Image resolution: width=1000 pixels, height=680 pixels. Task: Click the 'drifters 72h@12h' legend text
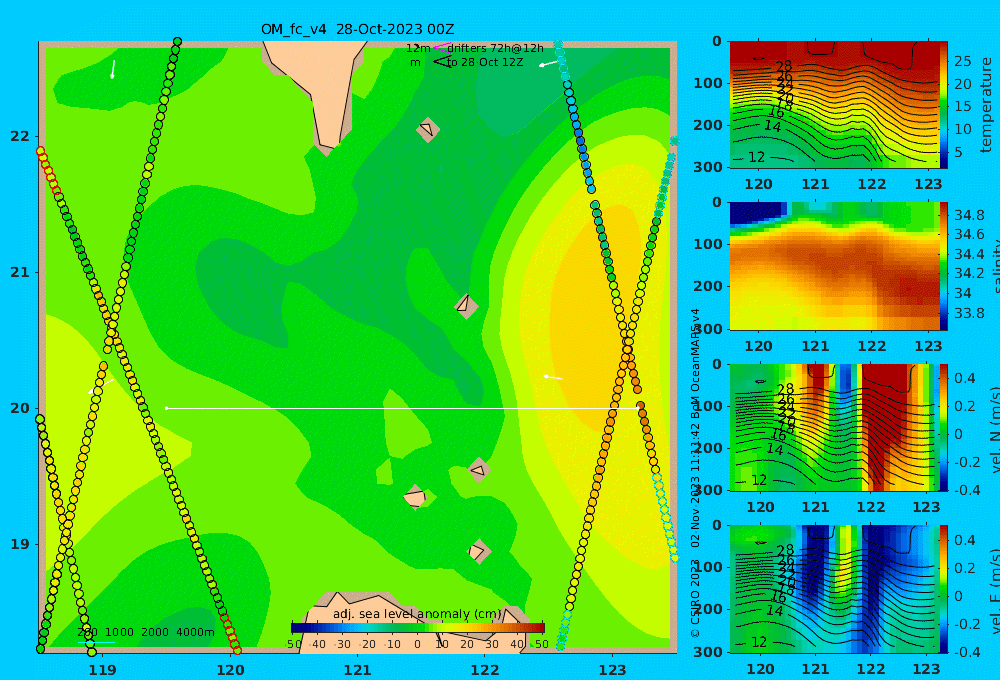(496, 48)
